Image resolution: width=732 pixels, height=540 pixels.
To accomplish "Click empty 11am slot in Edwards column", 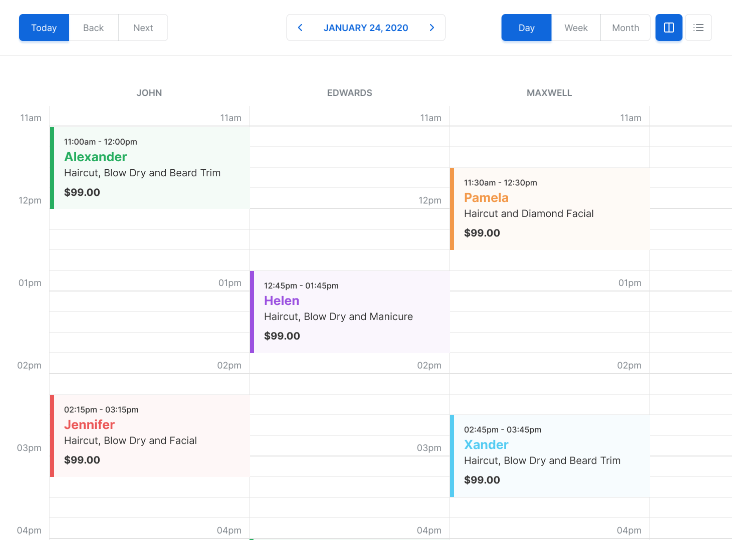I will (x=349, y=137).
